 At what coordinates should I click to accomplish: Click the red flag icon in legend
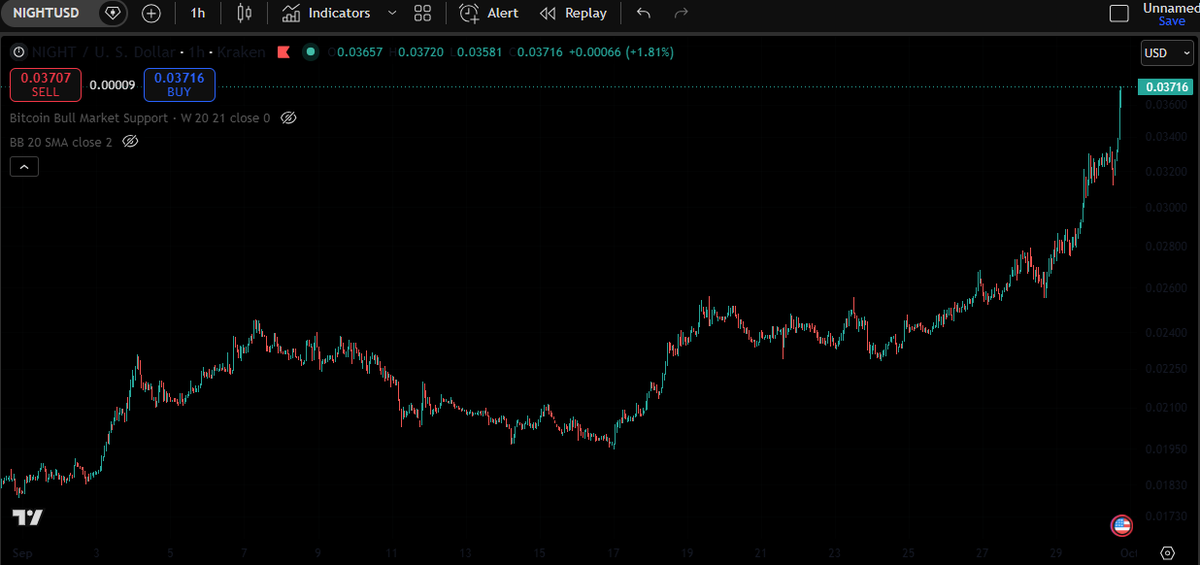coord(284,51)
